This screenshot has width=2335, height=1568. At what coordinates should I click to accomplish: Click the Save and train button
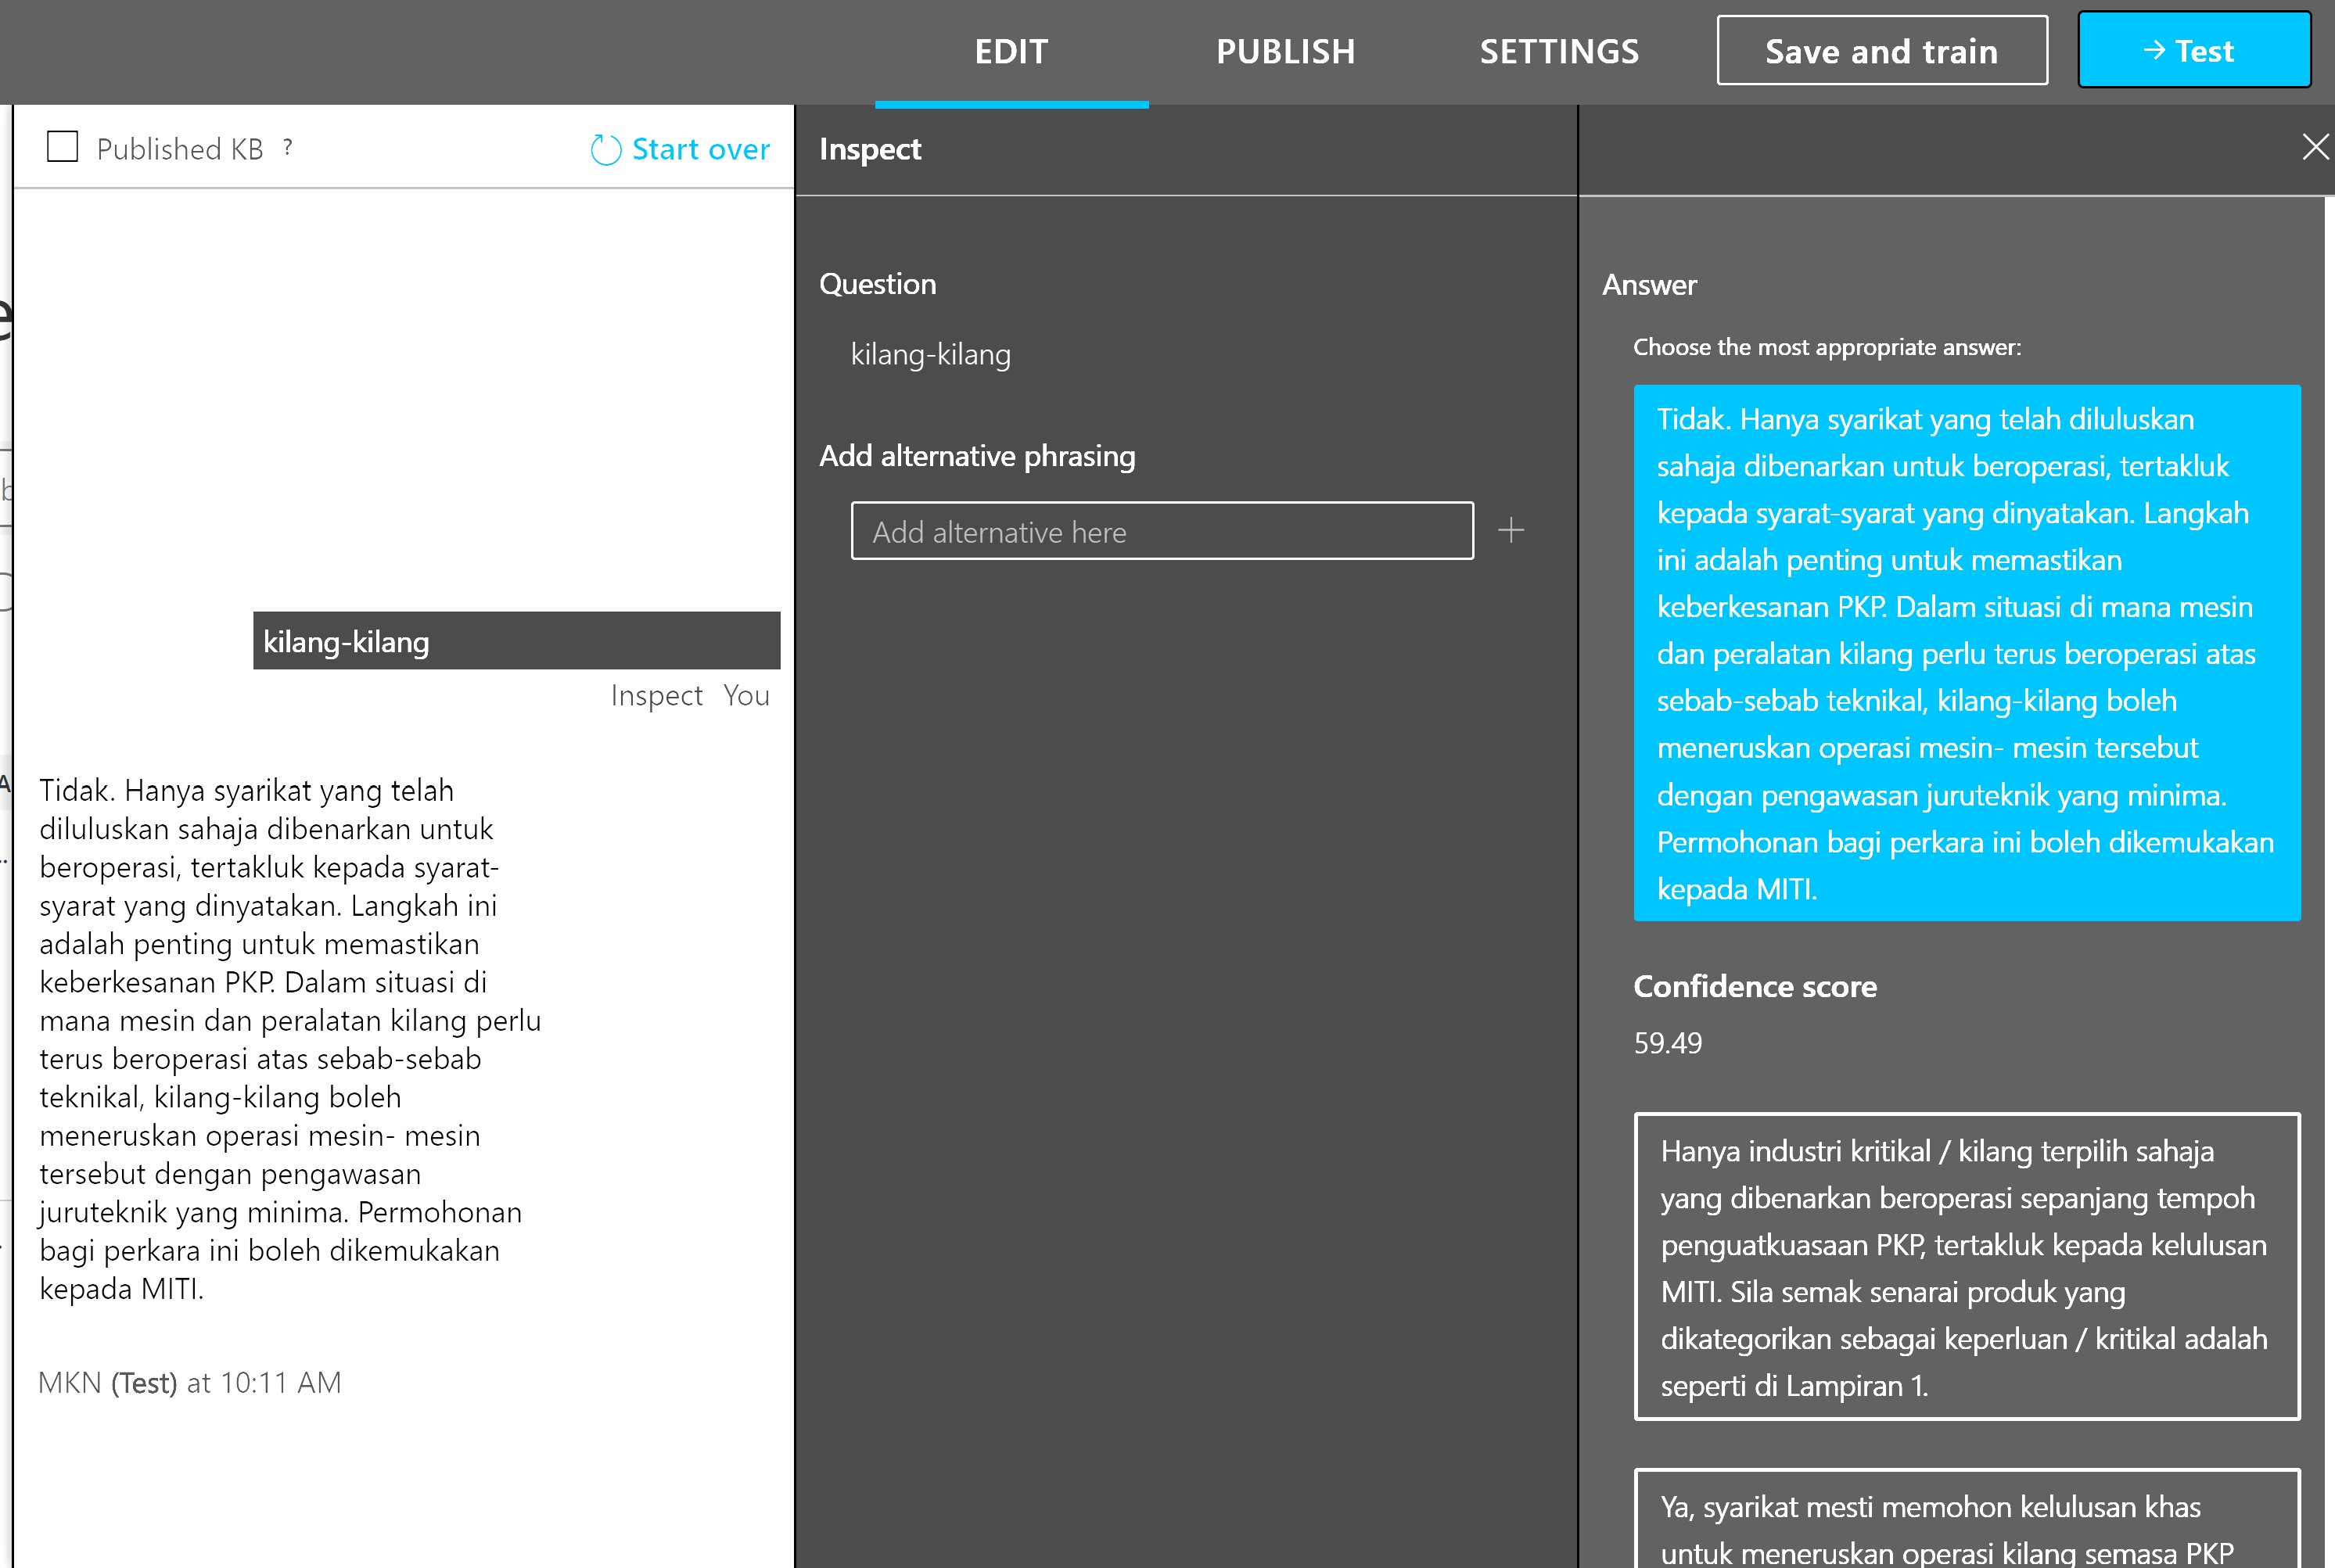[1881, 51]
